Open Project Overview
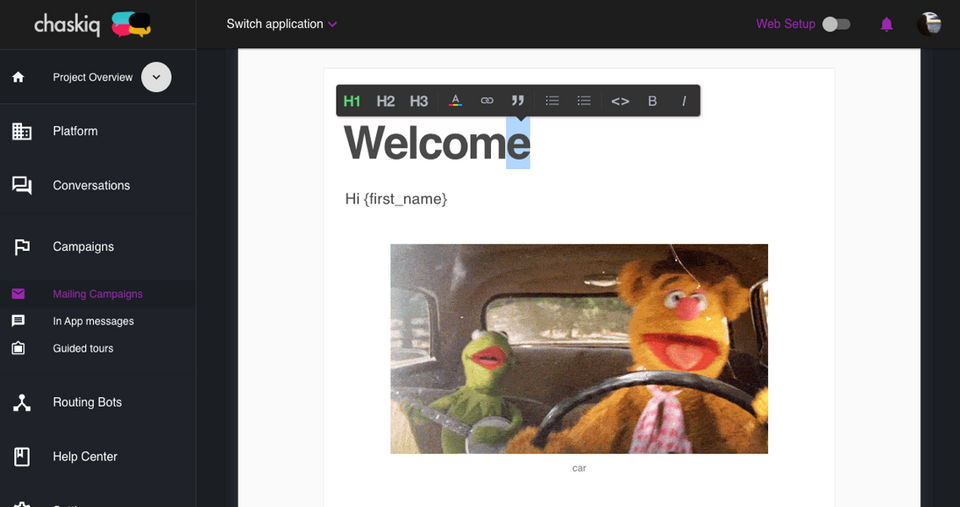 click(x=92, y=77)
